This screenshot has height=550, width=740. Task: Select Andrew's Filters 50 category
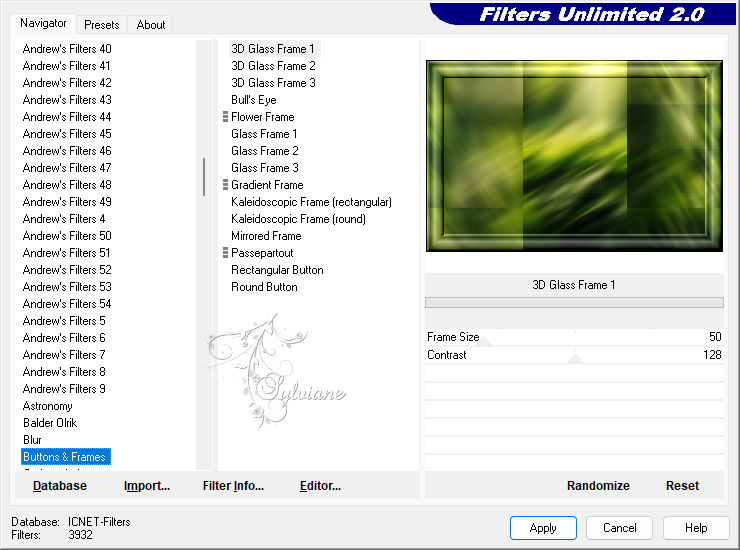click(x=67, y=236)
